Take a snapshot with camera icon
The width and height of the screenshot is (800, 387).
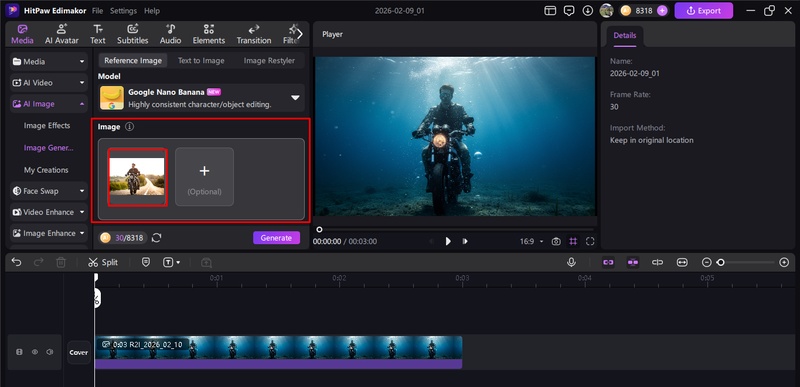pos(556,241)
